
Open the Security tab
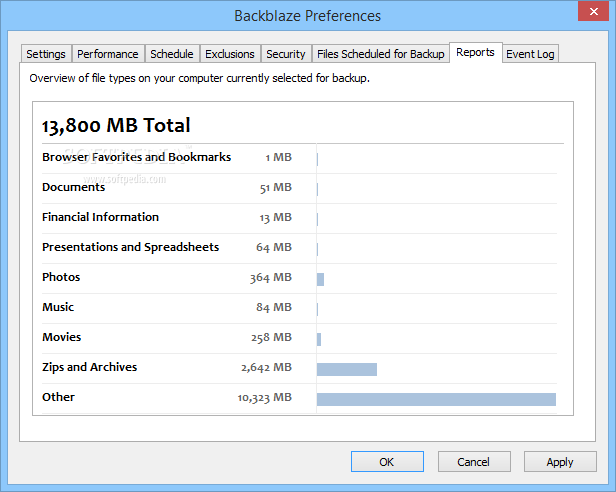point(286,54)
